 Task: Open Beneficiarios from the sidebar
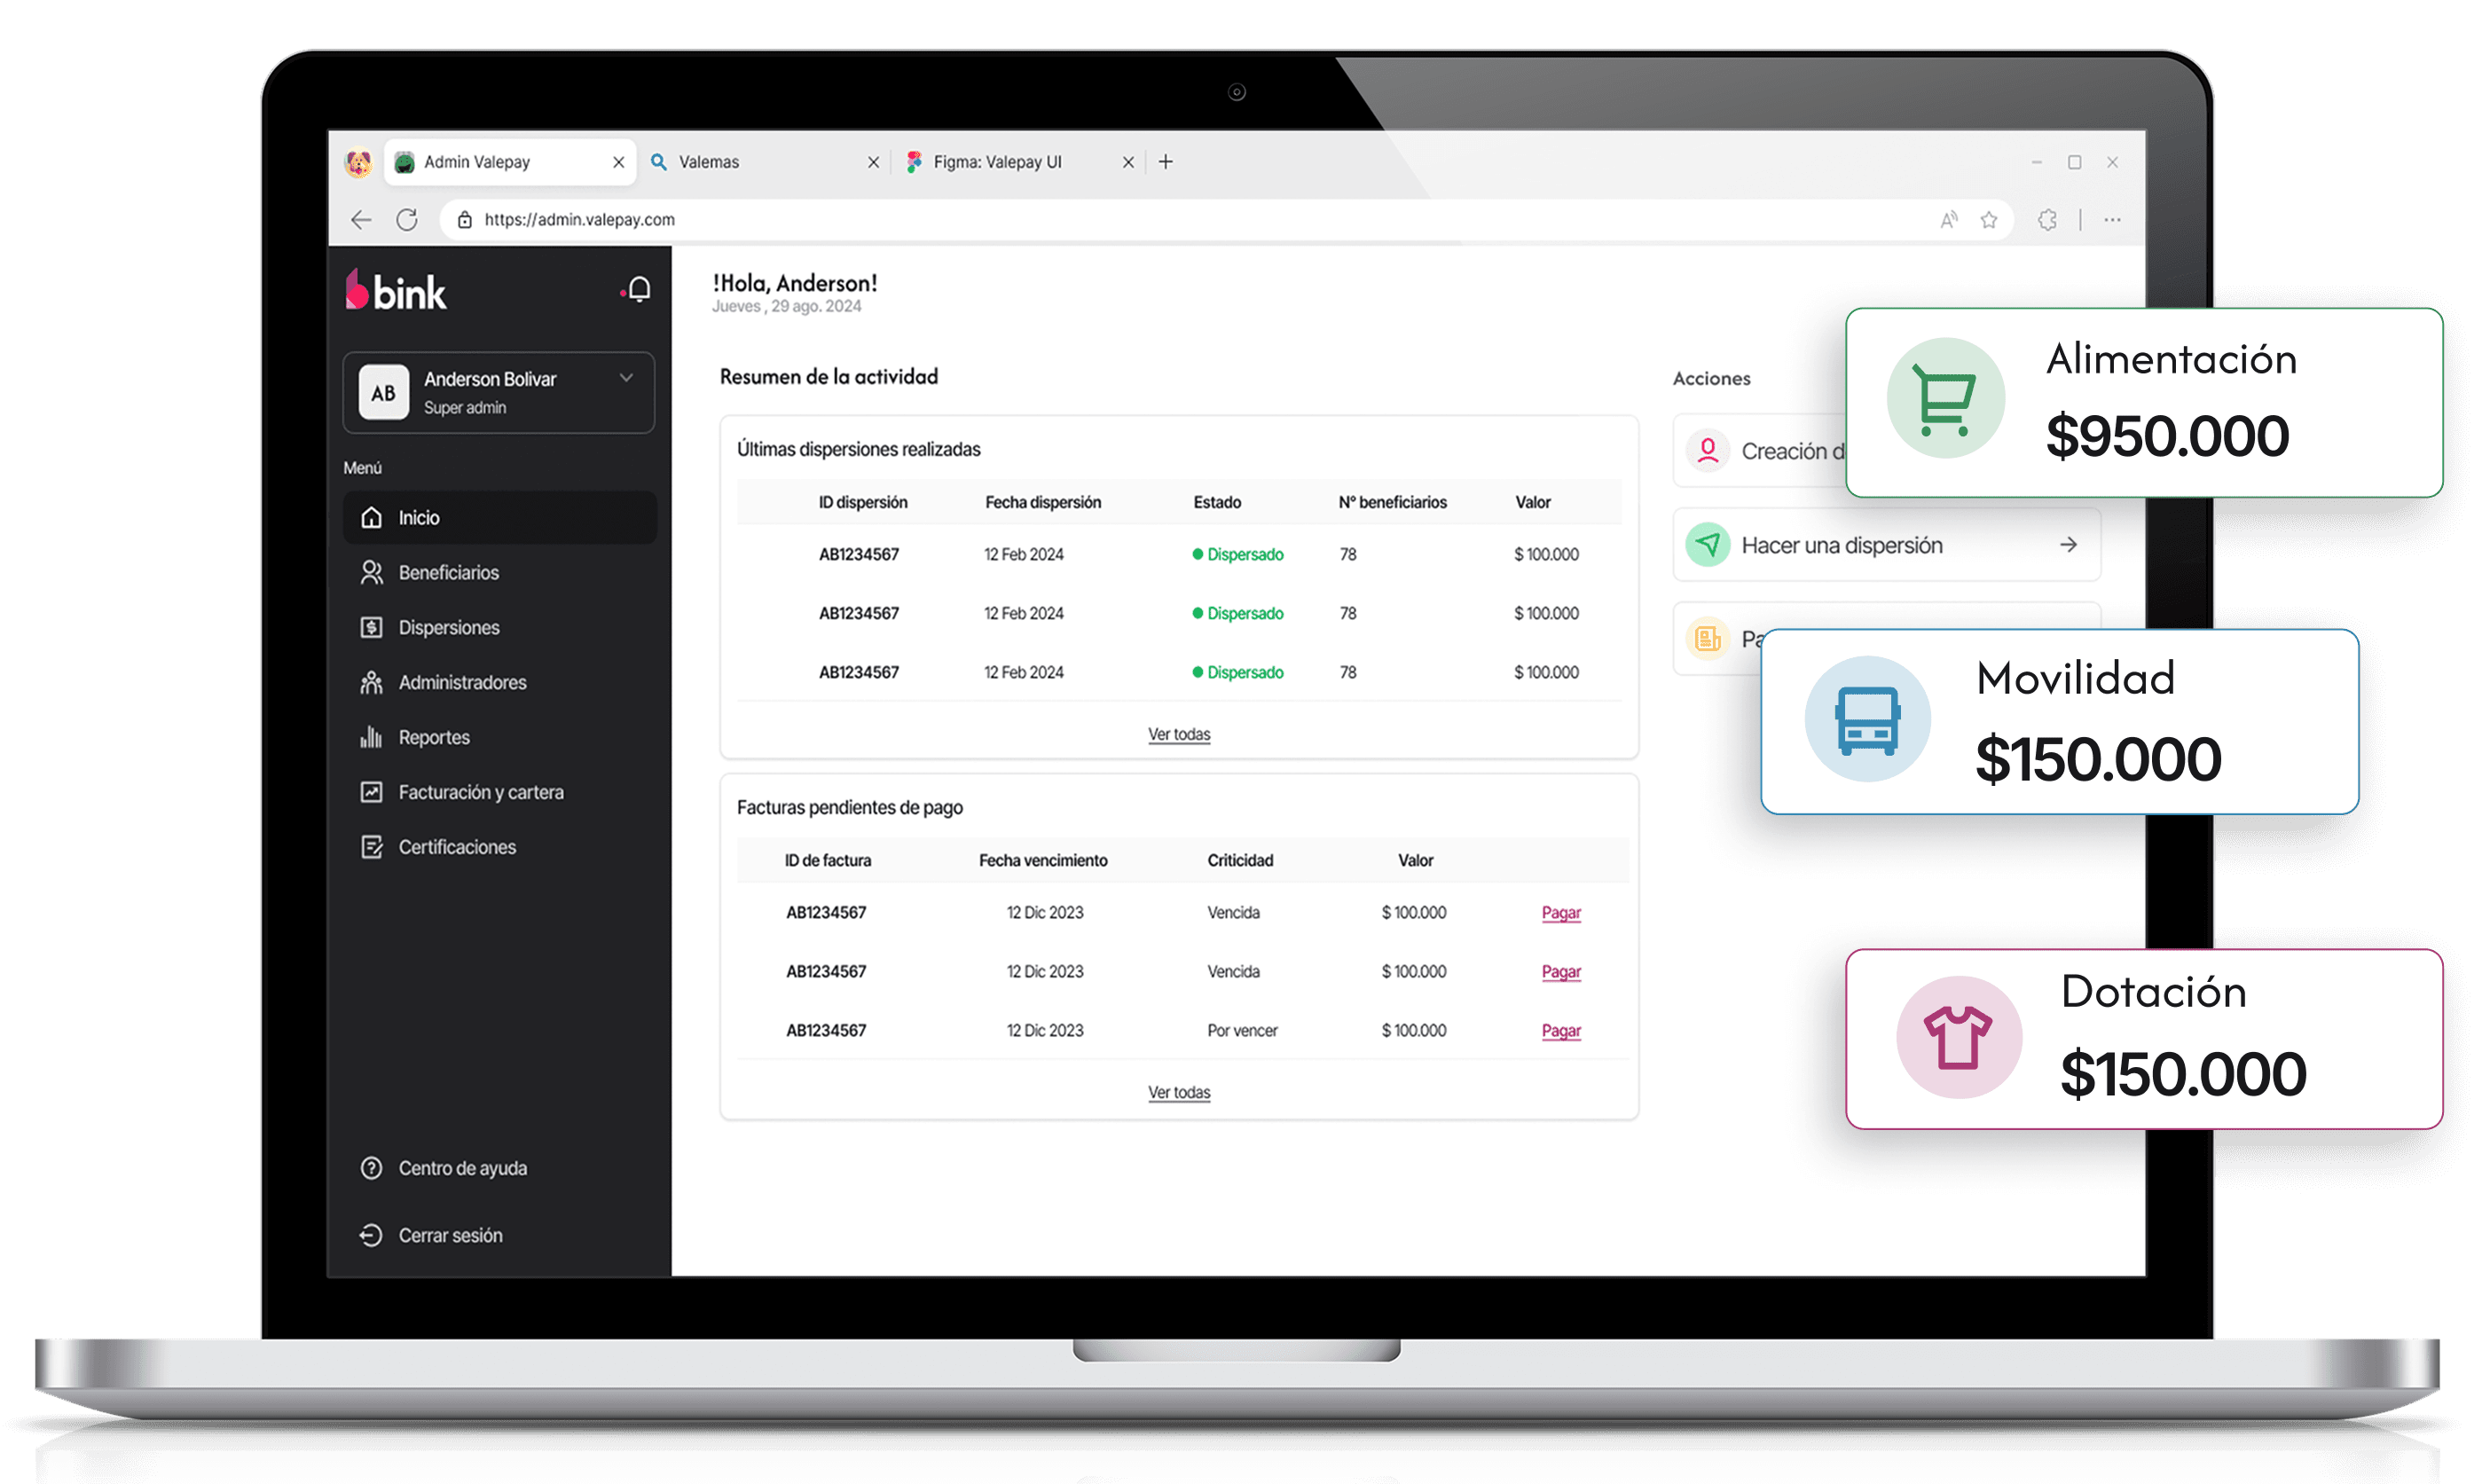[447, 572]
